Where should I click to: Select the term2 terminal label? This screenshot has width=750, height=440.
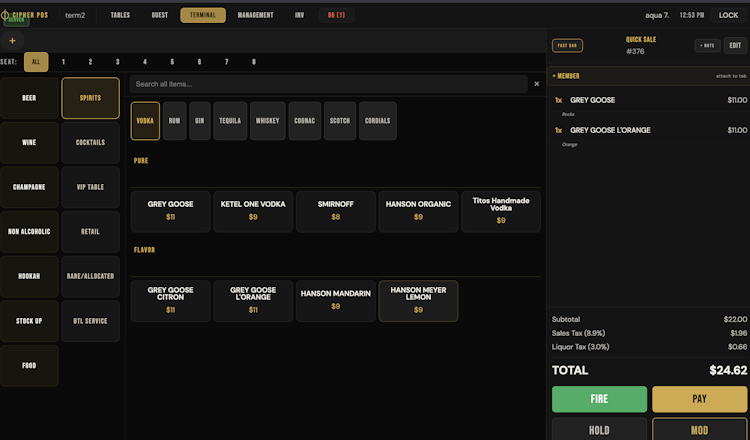coord(75,15)
